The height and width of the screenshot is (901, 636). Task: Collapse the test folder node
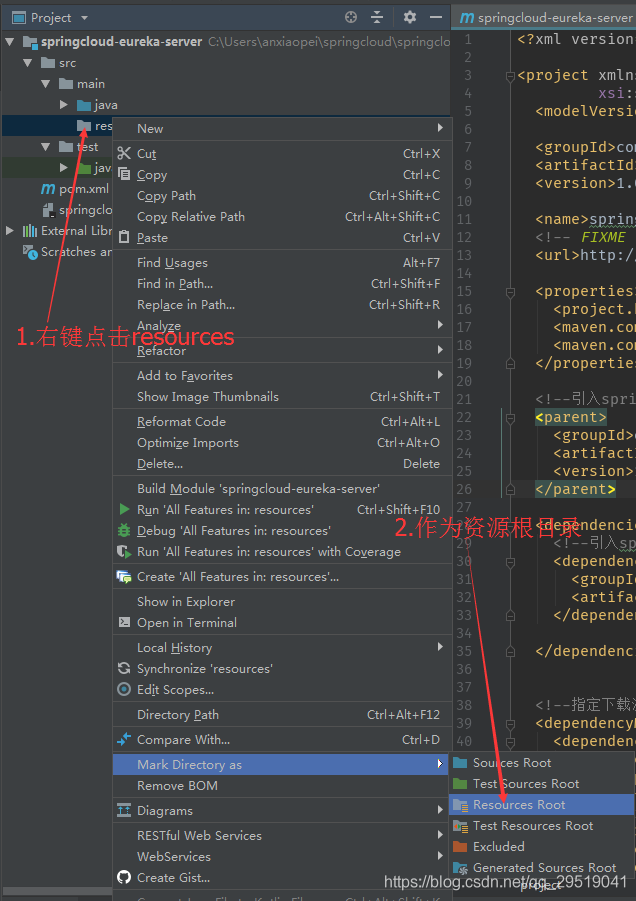pos(45,147)
